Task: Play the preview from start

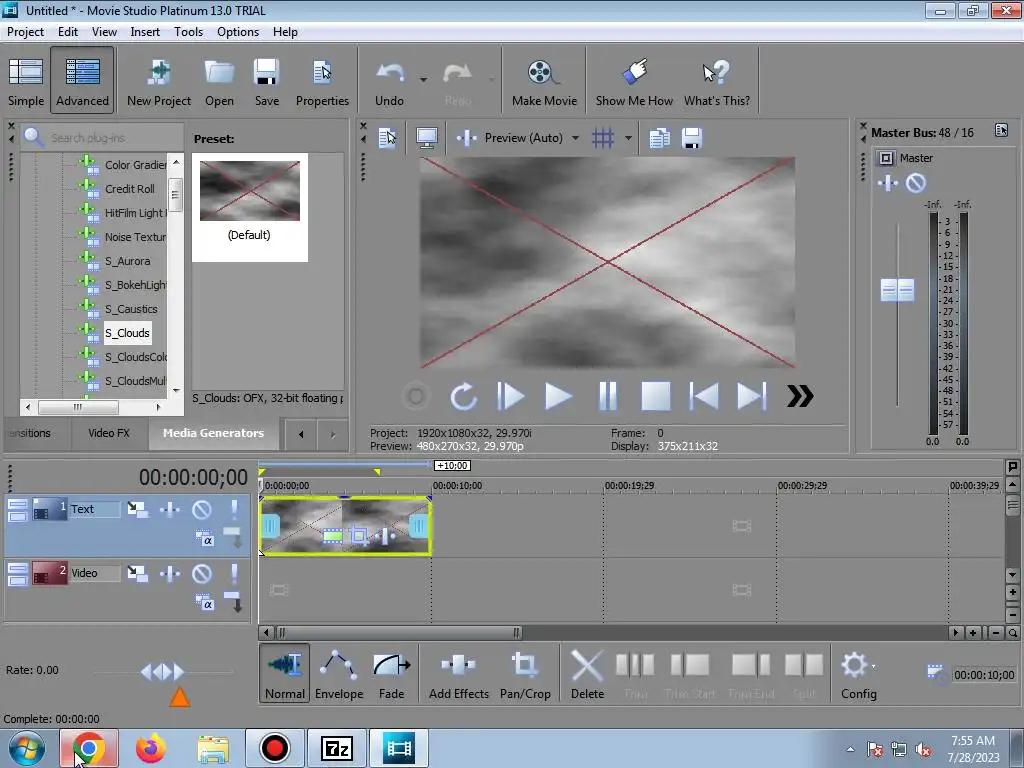Action: (x=511, y=396)
